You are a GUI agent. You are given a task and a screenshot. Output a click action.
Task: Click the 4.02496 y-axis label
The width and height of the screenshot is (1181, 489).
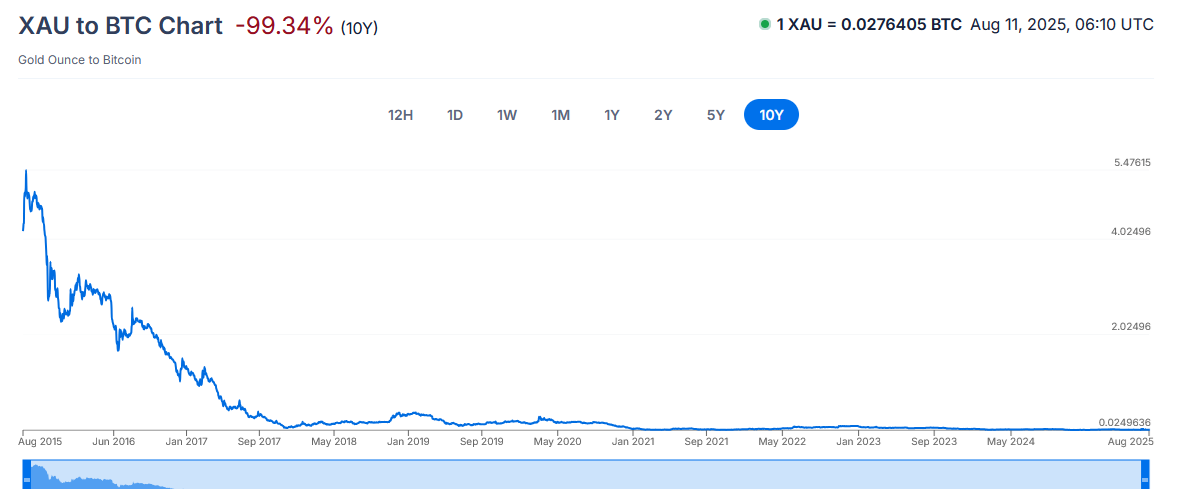click(1132, 231)
